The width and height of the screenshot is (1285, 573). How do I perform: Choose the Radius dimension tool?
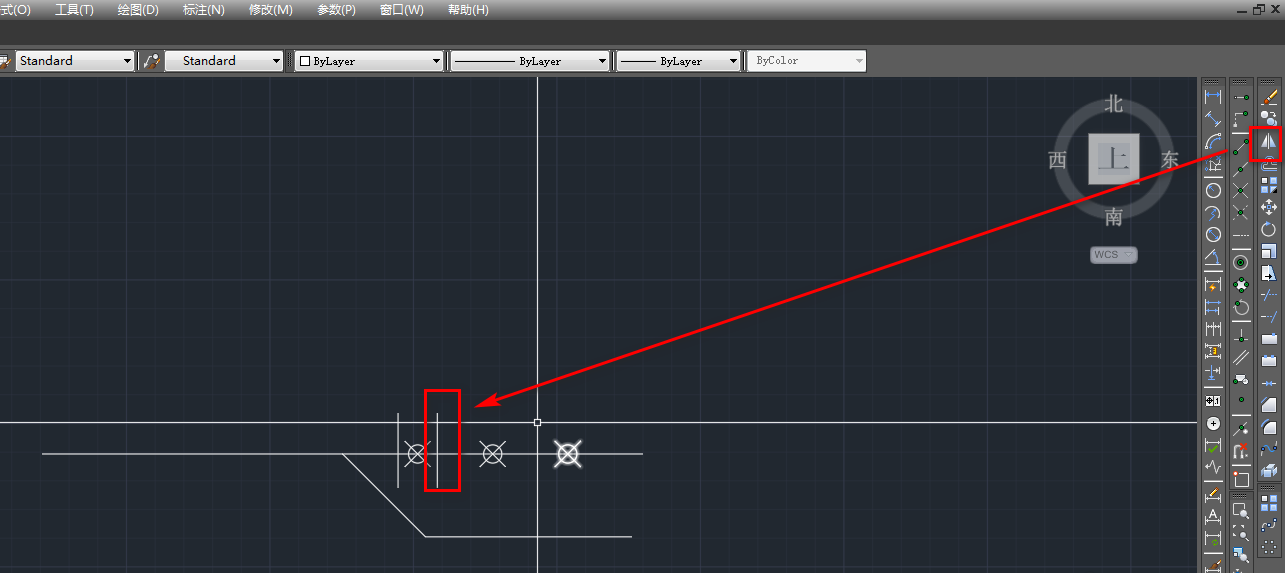point(1213,189)
